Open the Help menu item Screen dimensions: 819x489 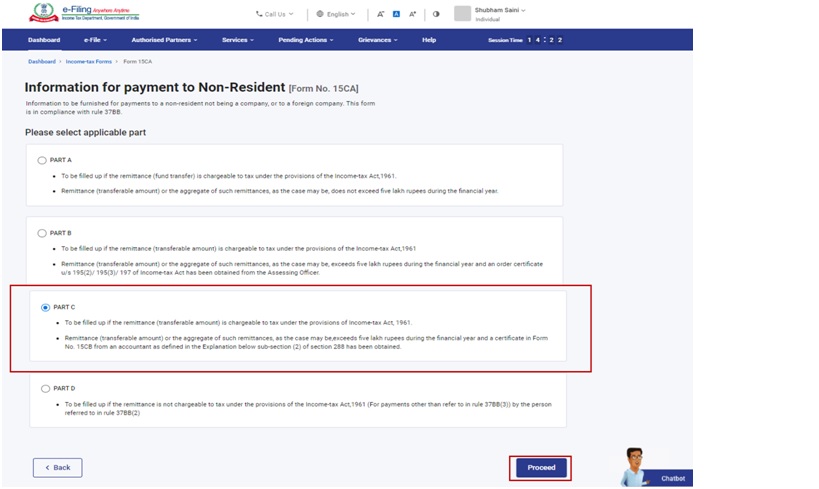tap(429, 40)
